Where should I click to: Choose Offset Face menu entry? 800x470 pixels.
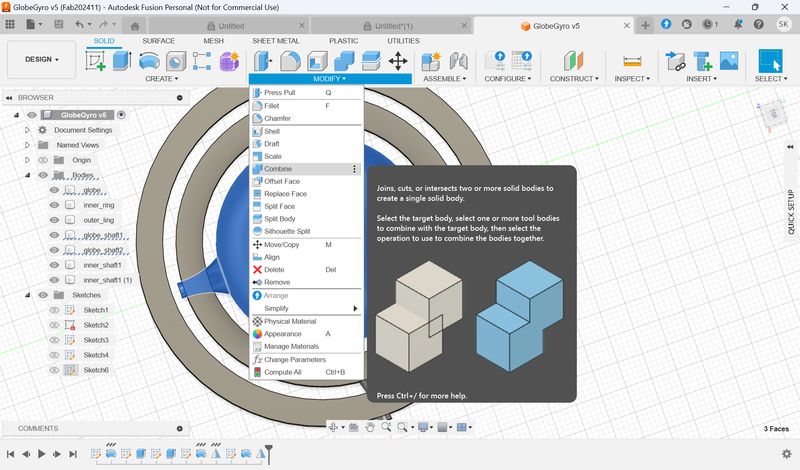[307, 181]
